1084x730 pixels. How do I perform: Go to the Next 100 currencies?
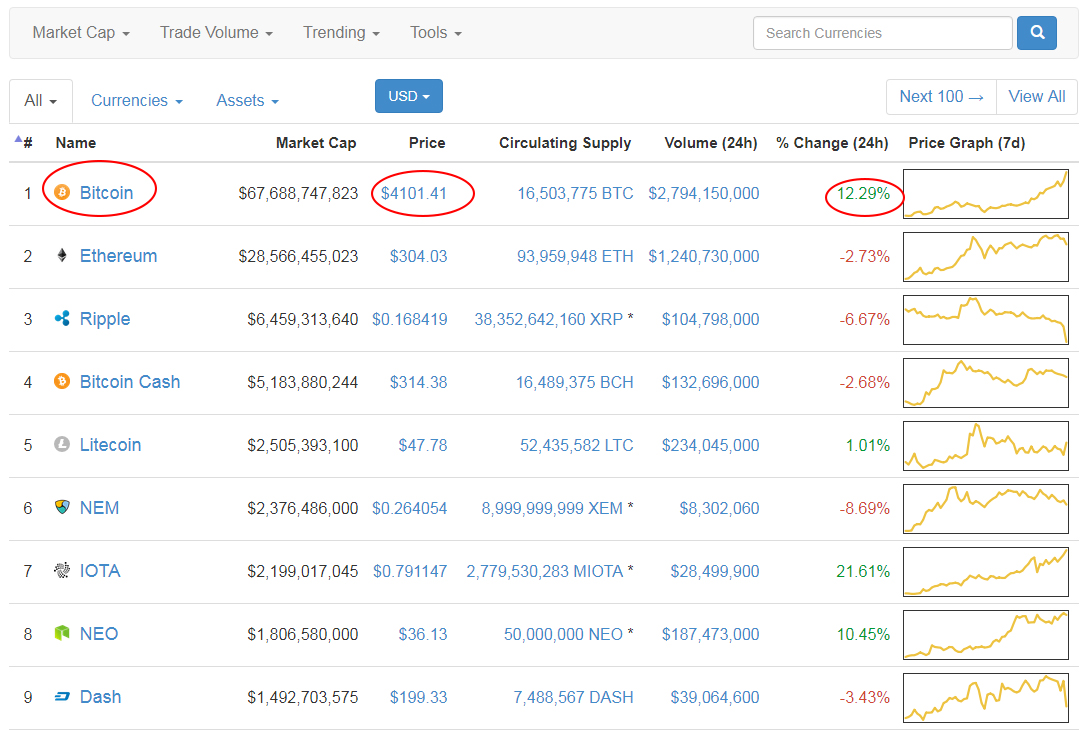(941, 97)
